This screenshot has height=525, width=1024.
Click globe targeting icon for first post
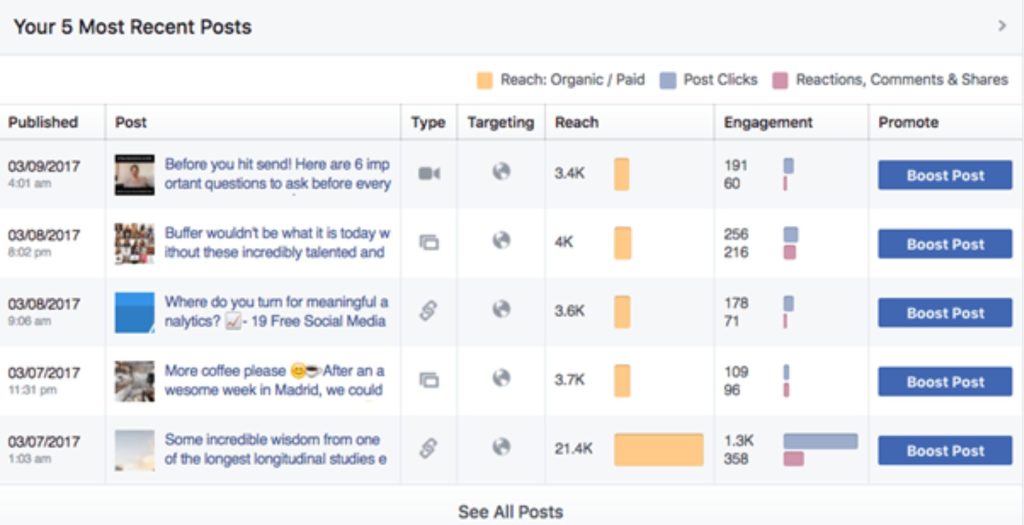click(501, 172)
